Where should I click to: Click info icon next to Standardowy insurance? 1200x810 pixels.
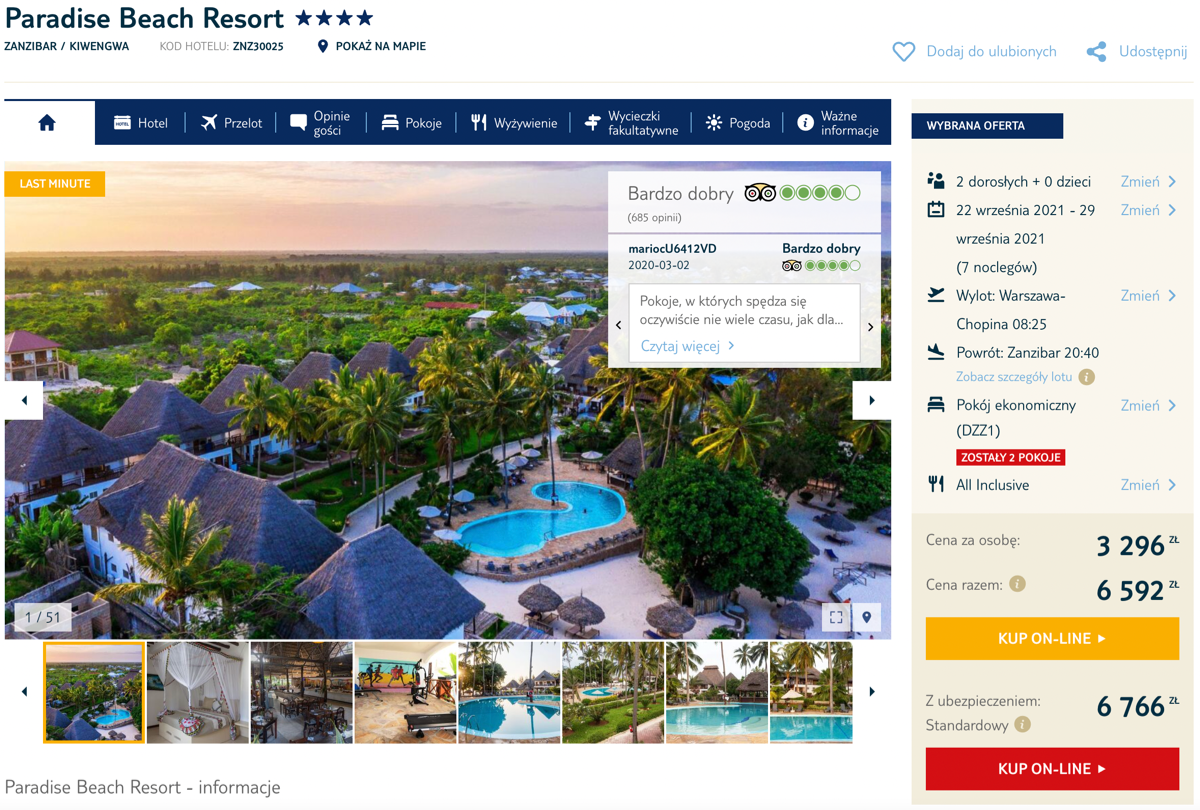pyautogui.click(x=1022, y=725)
